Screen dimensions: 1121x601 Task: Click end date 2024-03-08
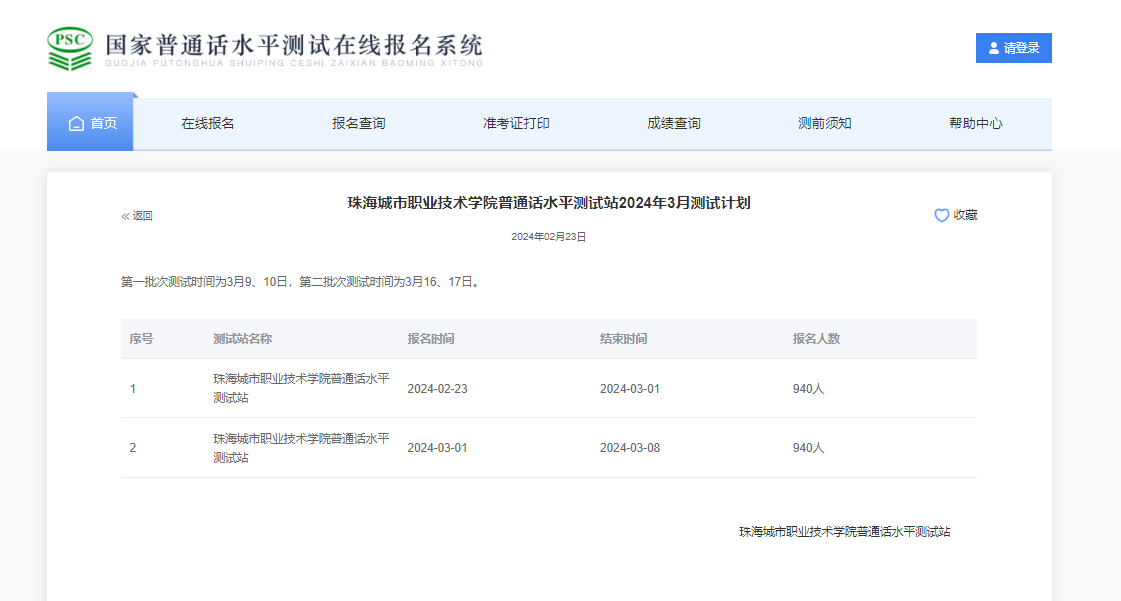point(630,448)
